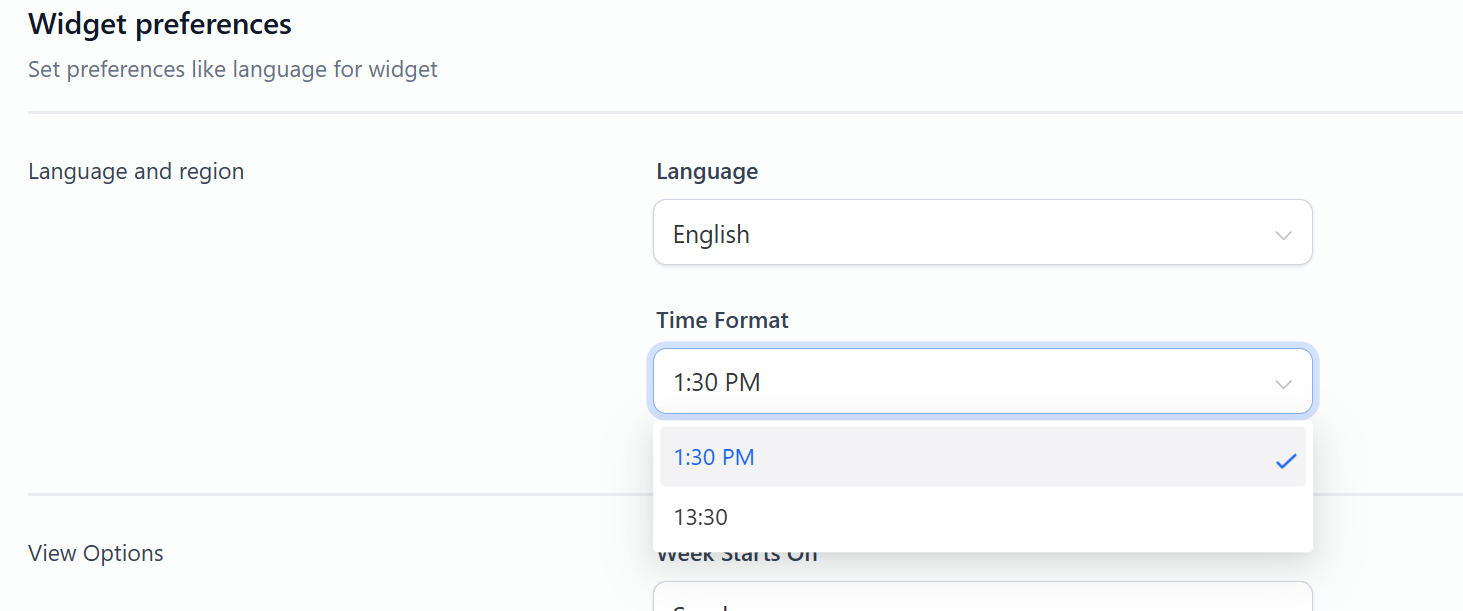Click the Widget preferences heading

pos(159,23)
